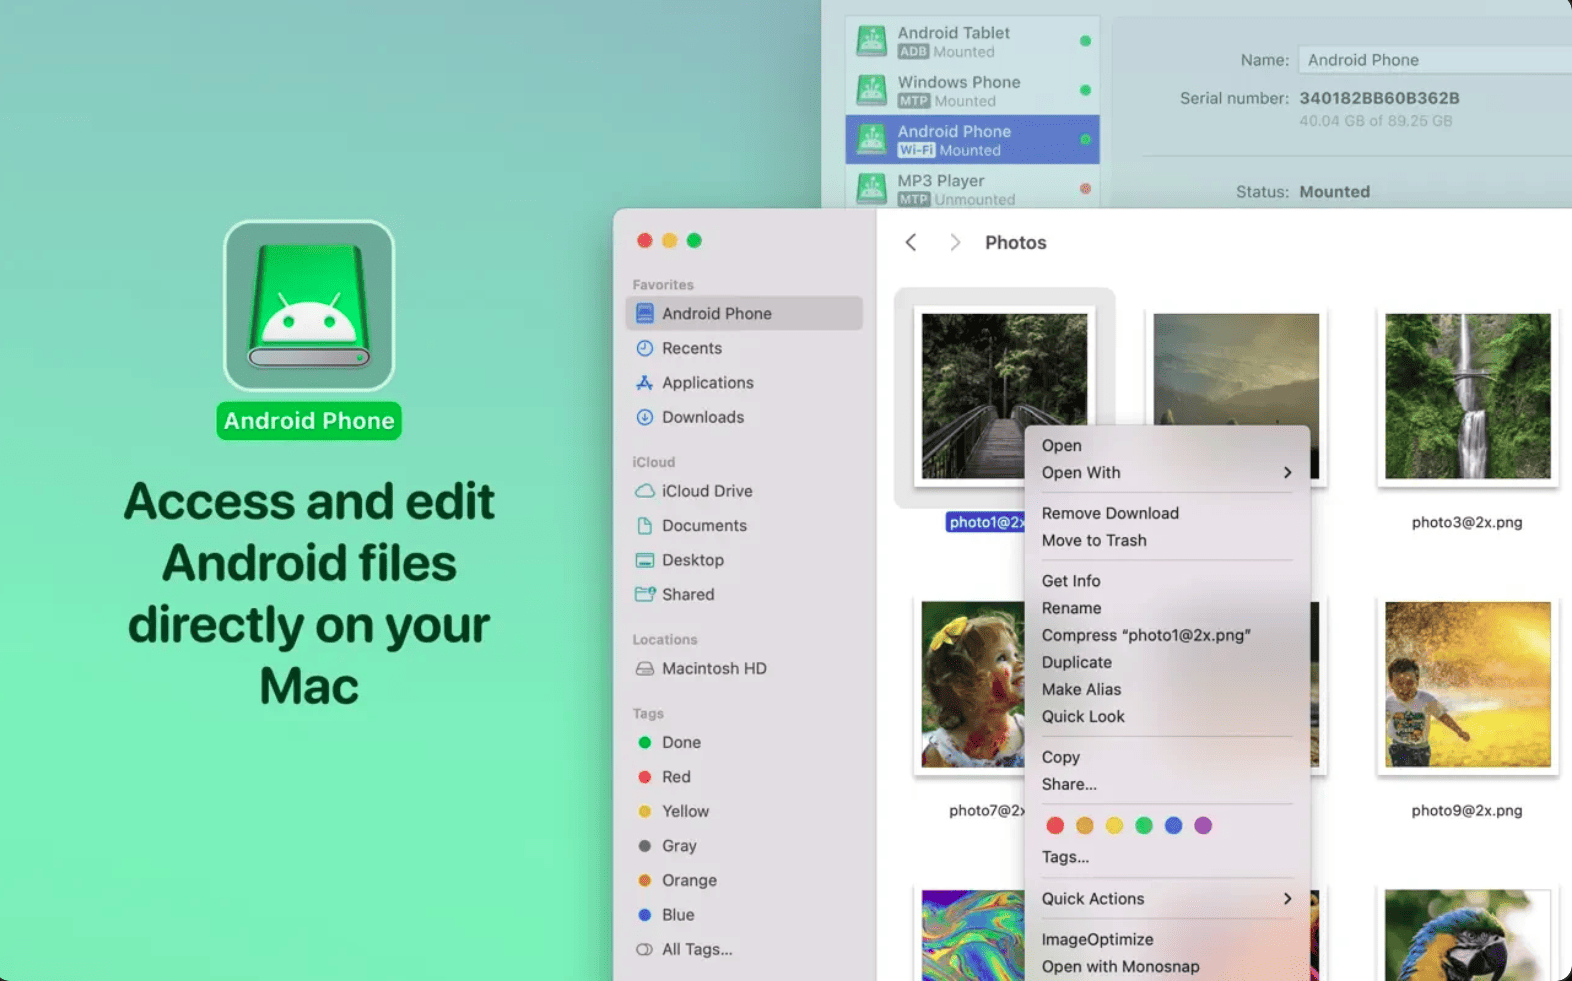Select Share... from context menu
The image size is (1572, 981).
pos(1069,784)
